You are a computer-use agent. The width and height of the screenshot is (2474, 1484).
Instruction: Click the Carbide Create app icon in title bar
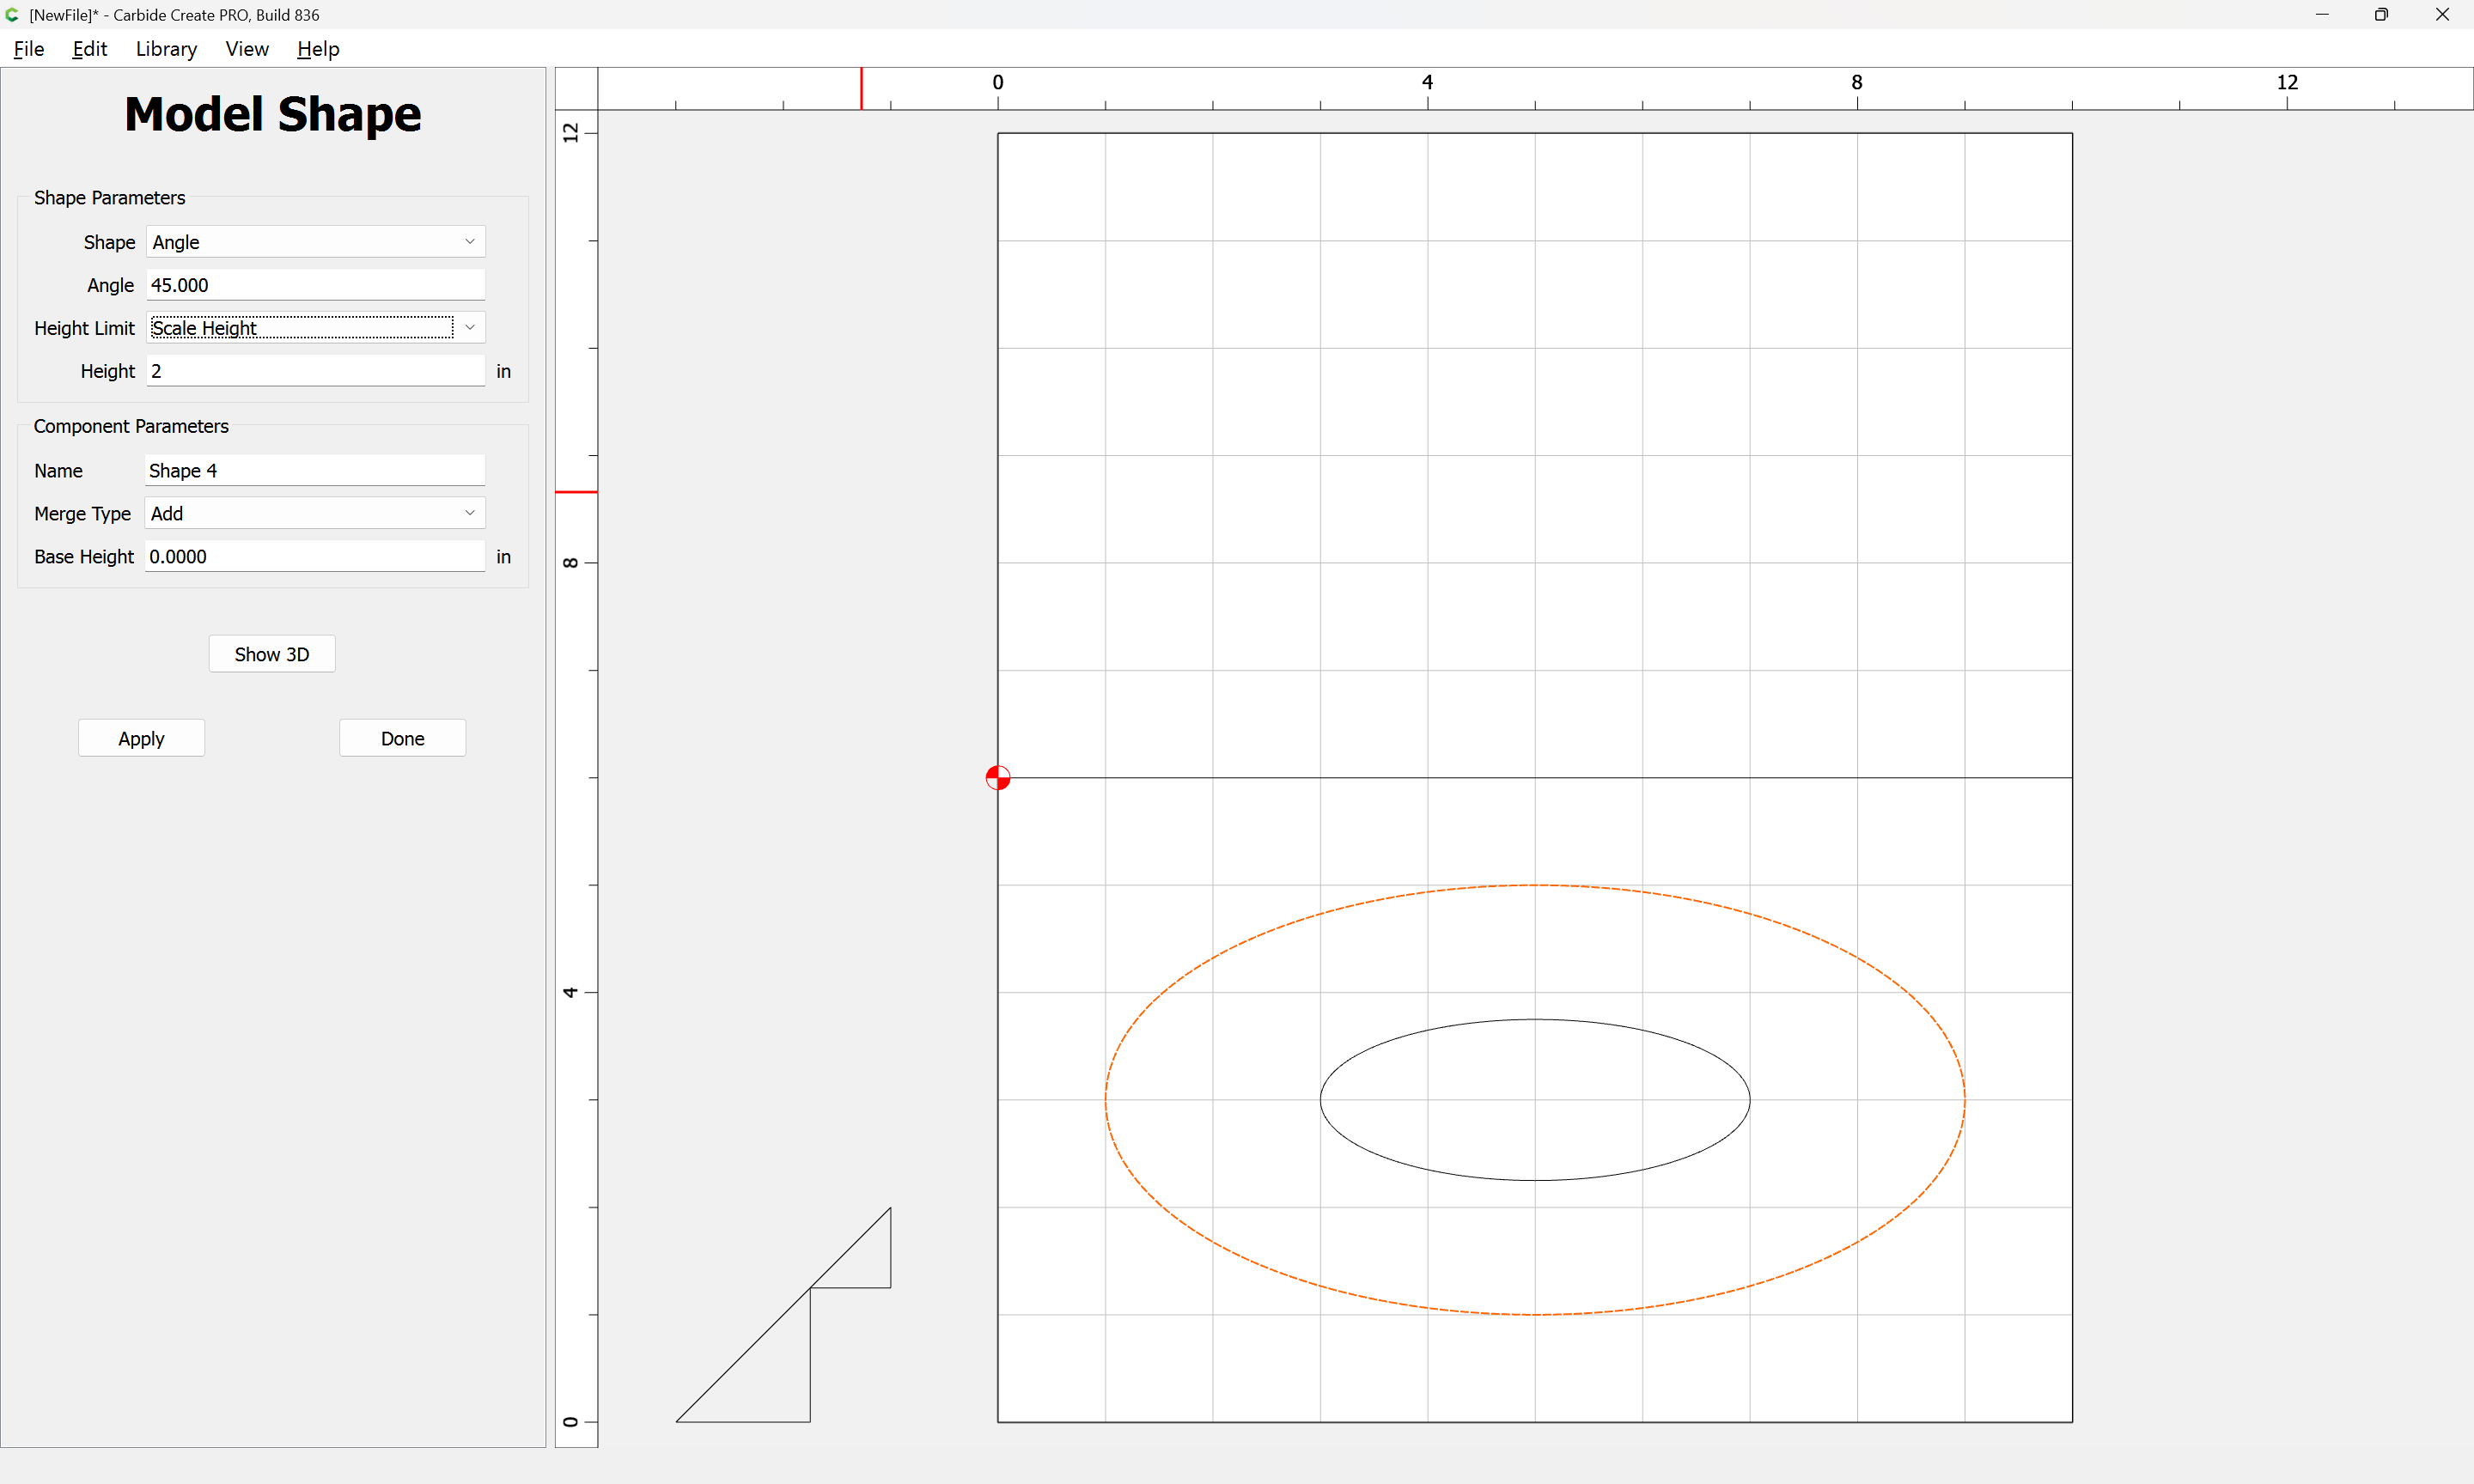(x=12, y=14)
